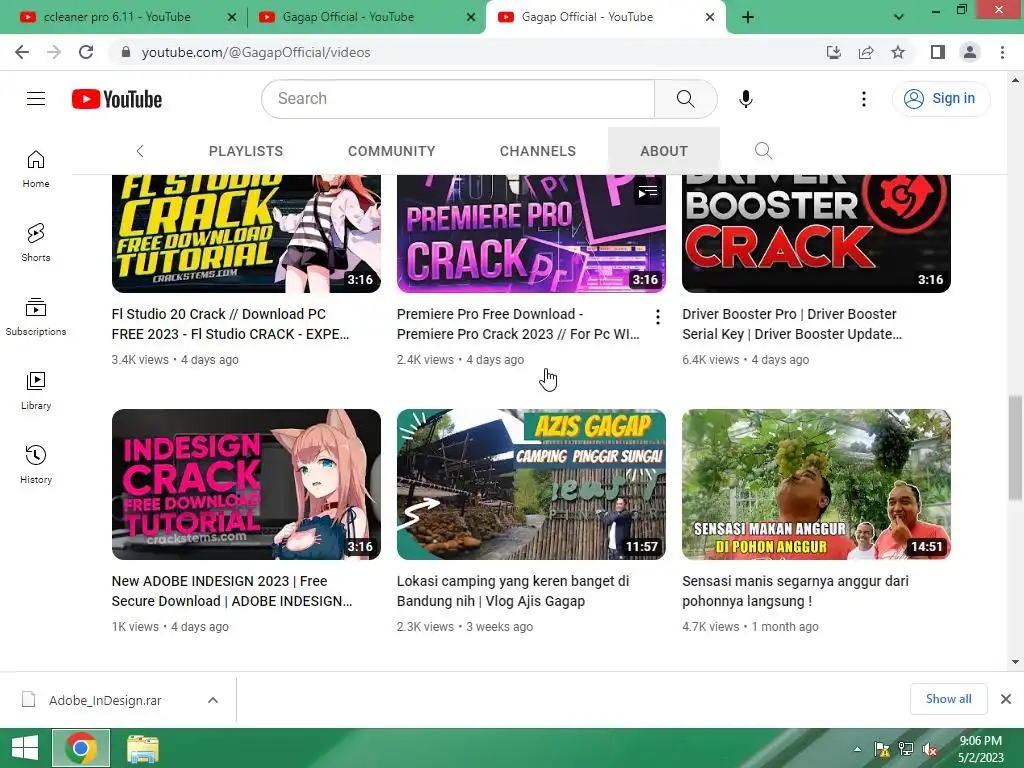The height and width of the screenshot is (768, 1024).
Task: Switch to ccleaner pro 6.11 browser tab
Action: click(x=118, y=18)
